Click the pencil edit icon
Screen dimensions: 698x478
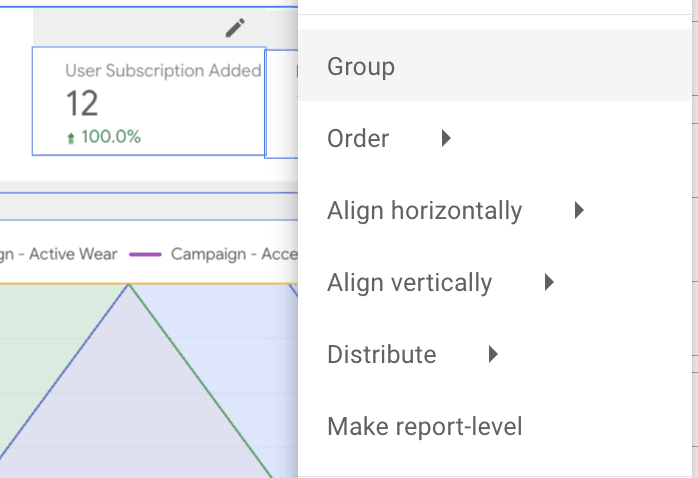(x=235, y=28)
